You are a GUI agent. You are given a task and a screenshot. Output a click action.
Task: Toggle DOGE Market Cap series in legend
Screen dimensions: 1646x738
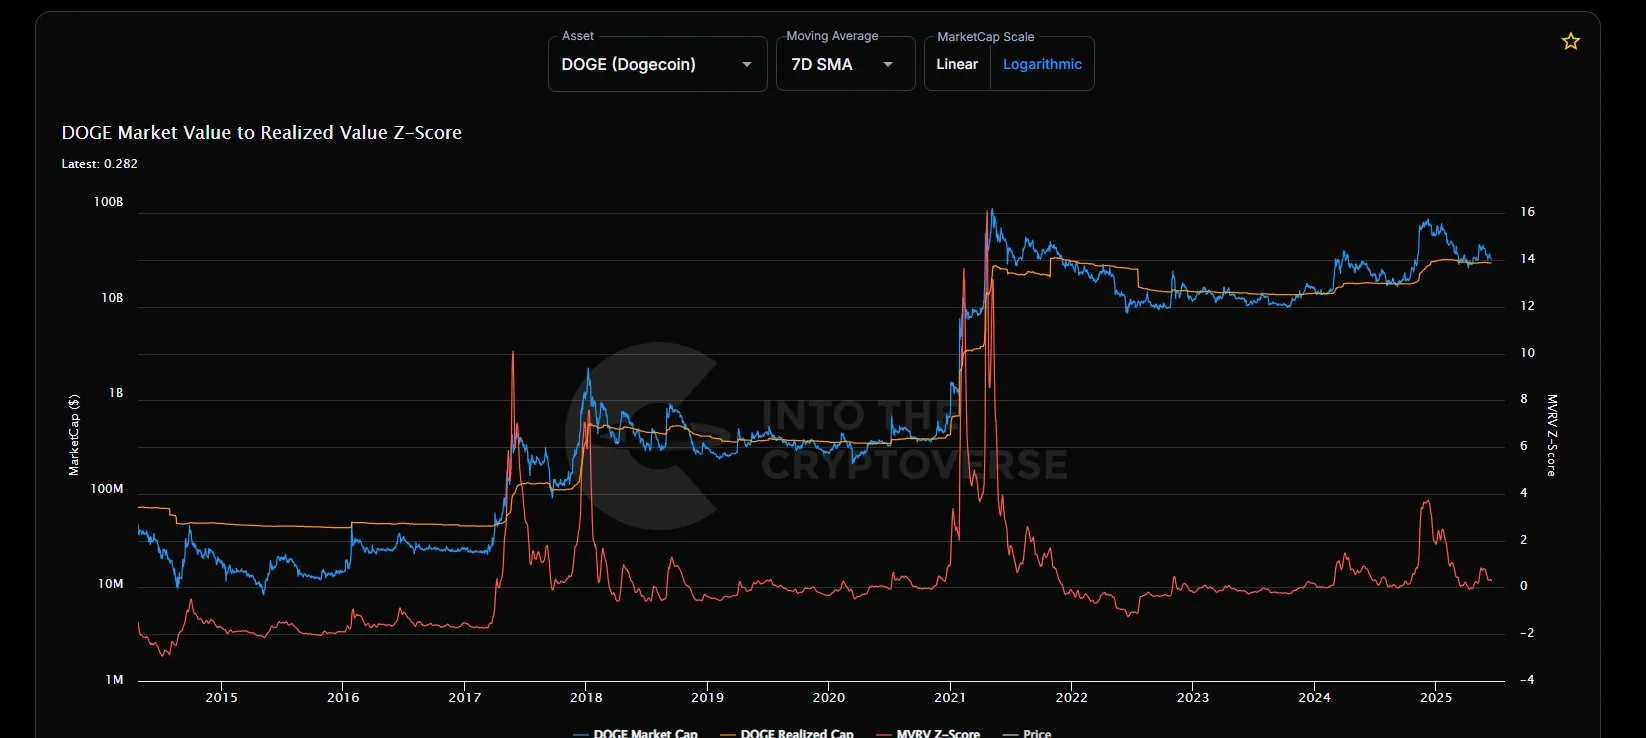pos(644,733)
